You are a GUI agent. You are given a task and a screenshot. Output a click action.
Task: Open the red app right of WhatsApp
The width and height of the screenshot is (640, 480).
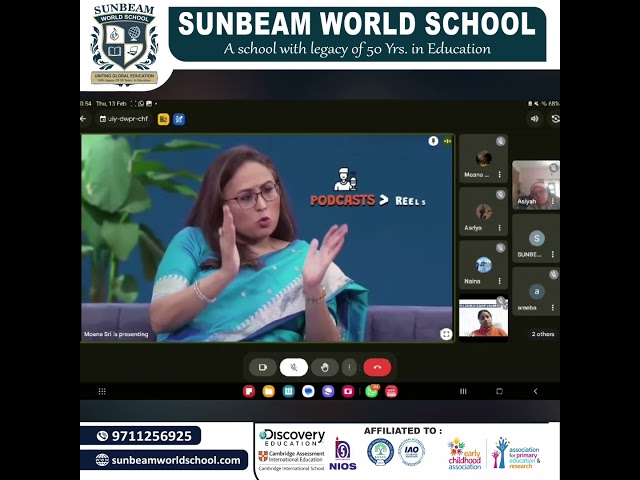(x=391, y=391)
